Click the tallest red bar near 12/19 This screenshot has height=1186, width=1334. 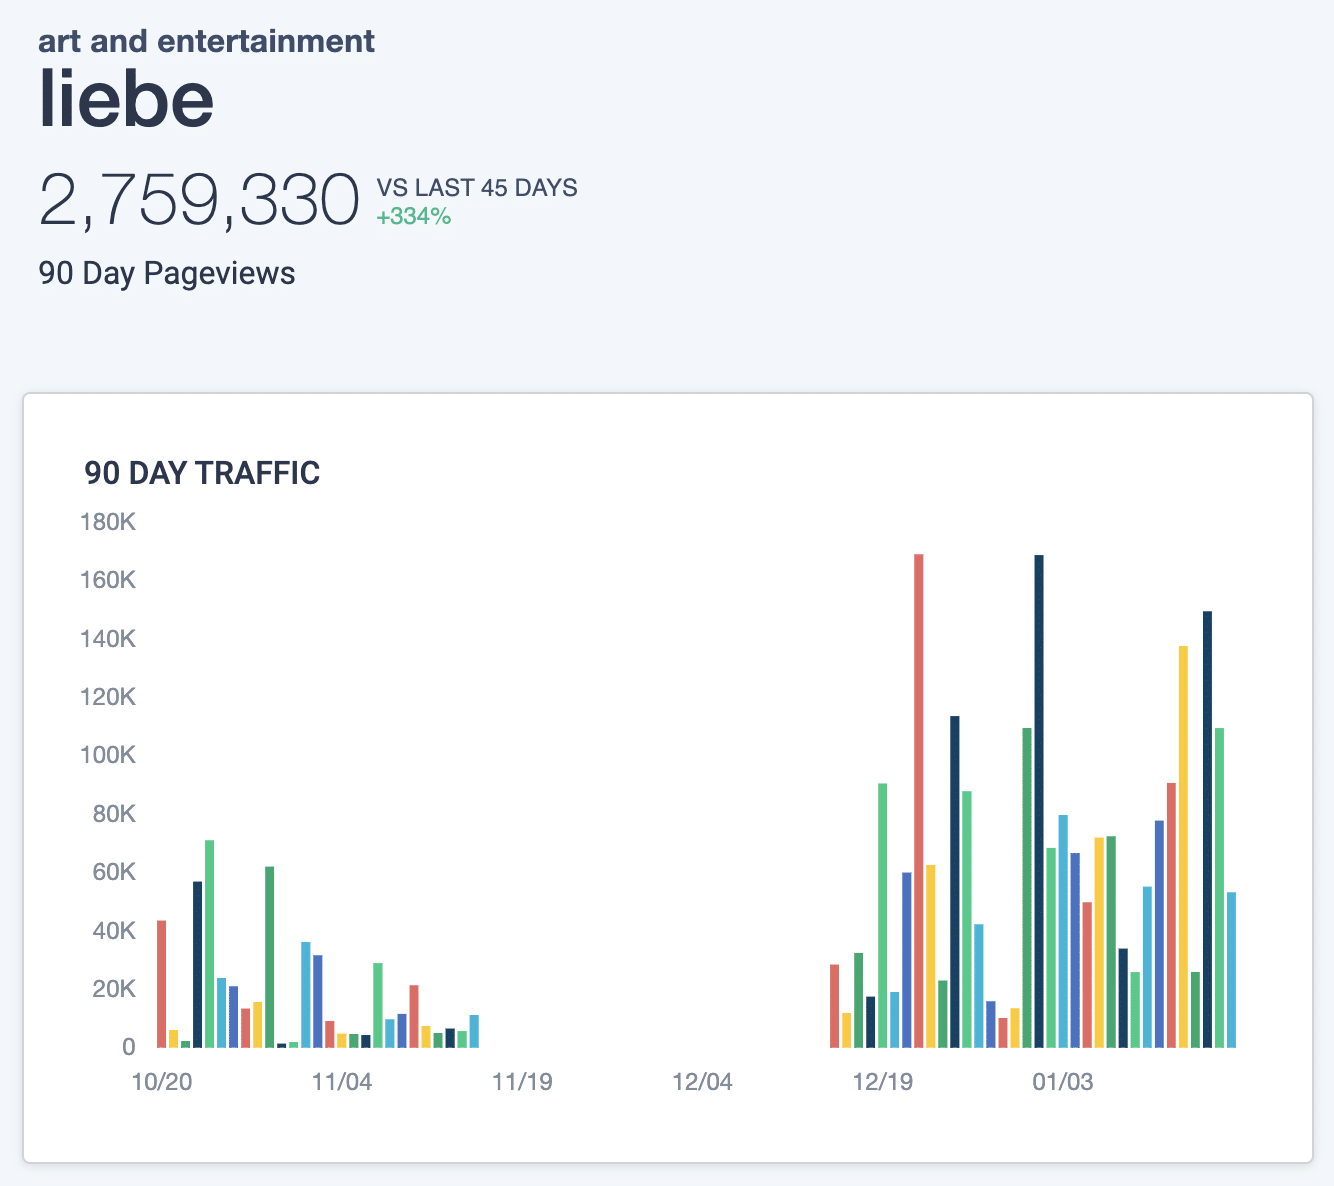coord(918,801)
